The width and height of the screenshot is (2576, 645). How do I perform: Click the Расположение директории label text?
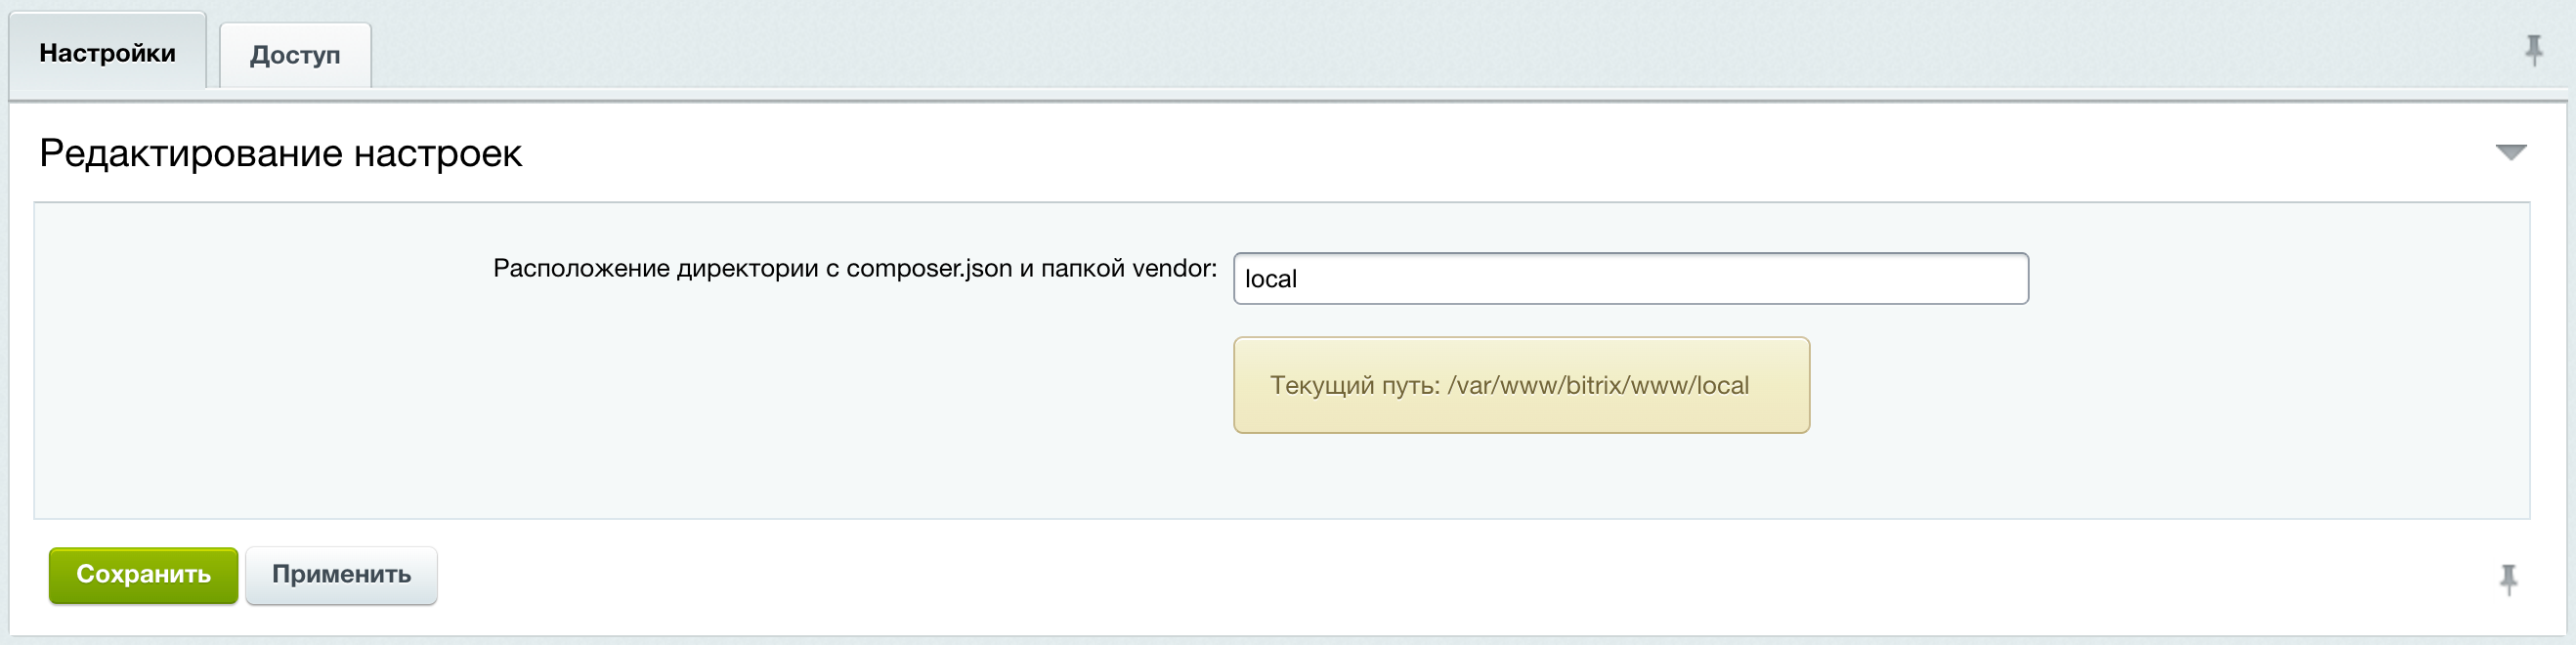tap(855, 268)
